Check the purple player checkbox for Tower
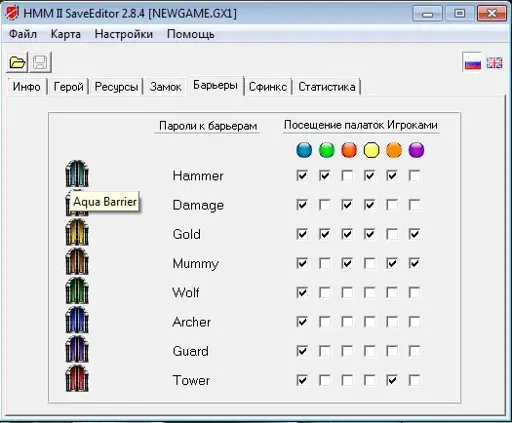512x423 pixels. click(414, 380)
